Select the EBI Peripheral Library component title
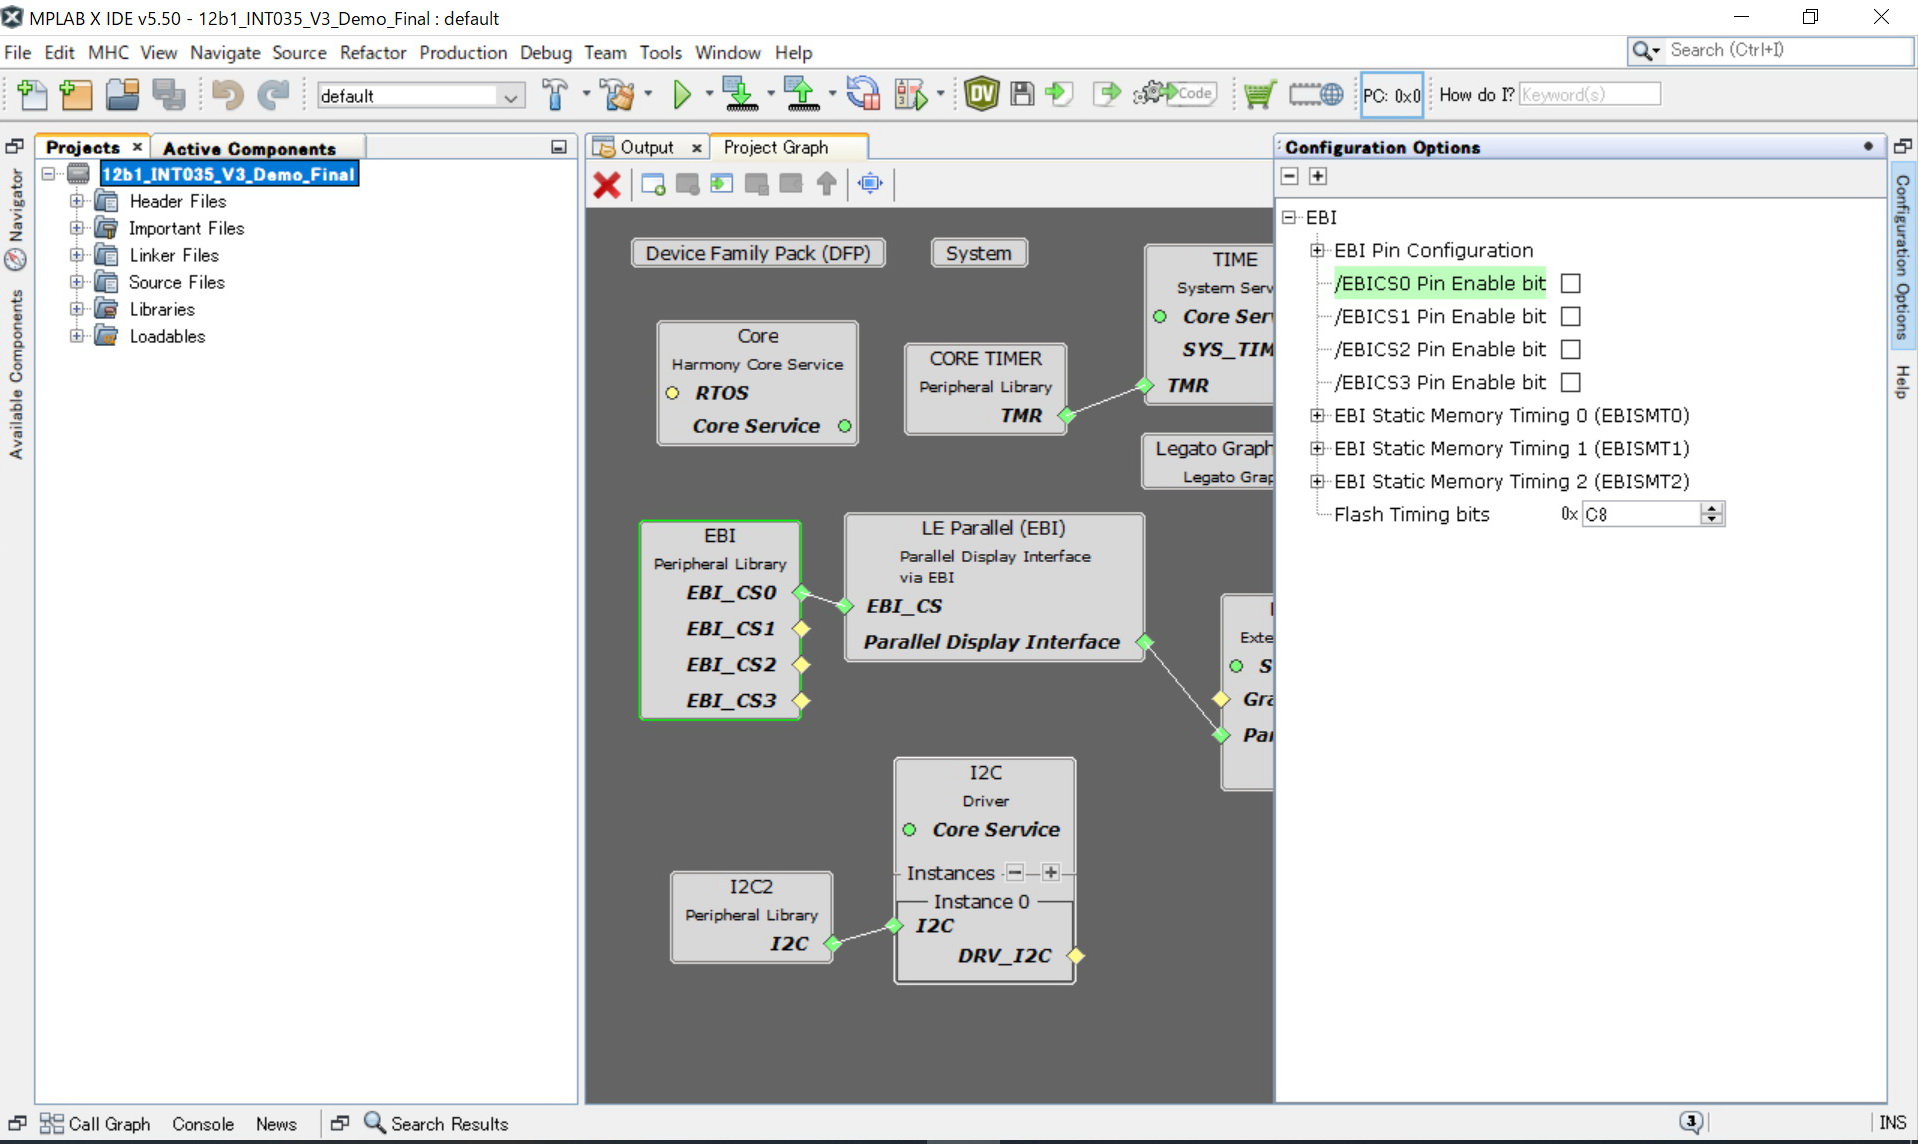 point(719,536)
